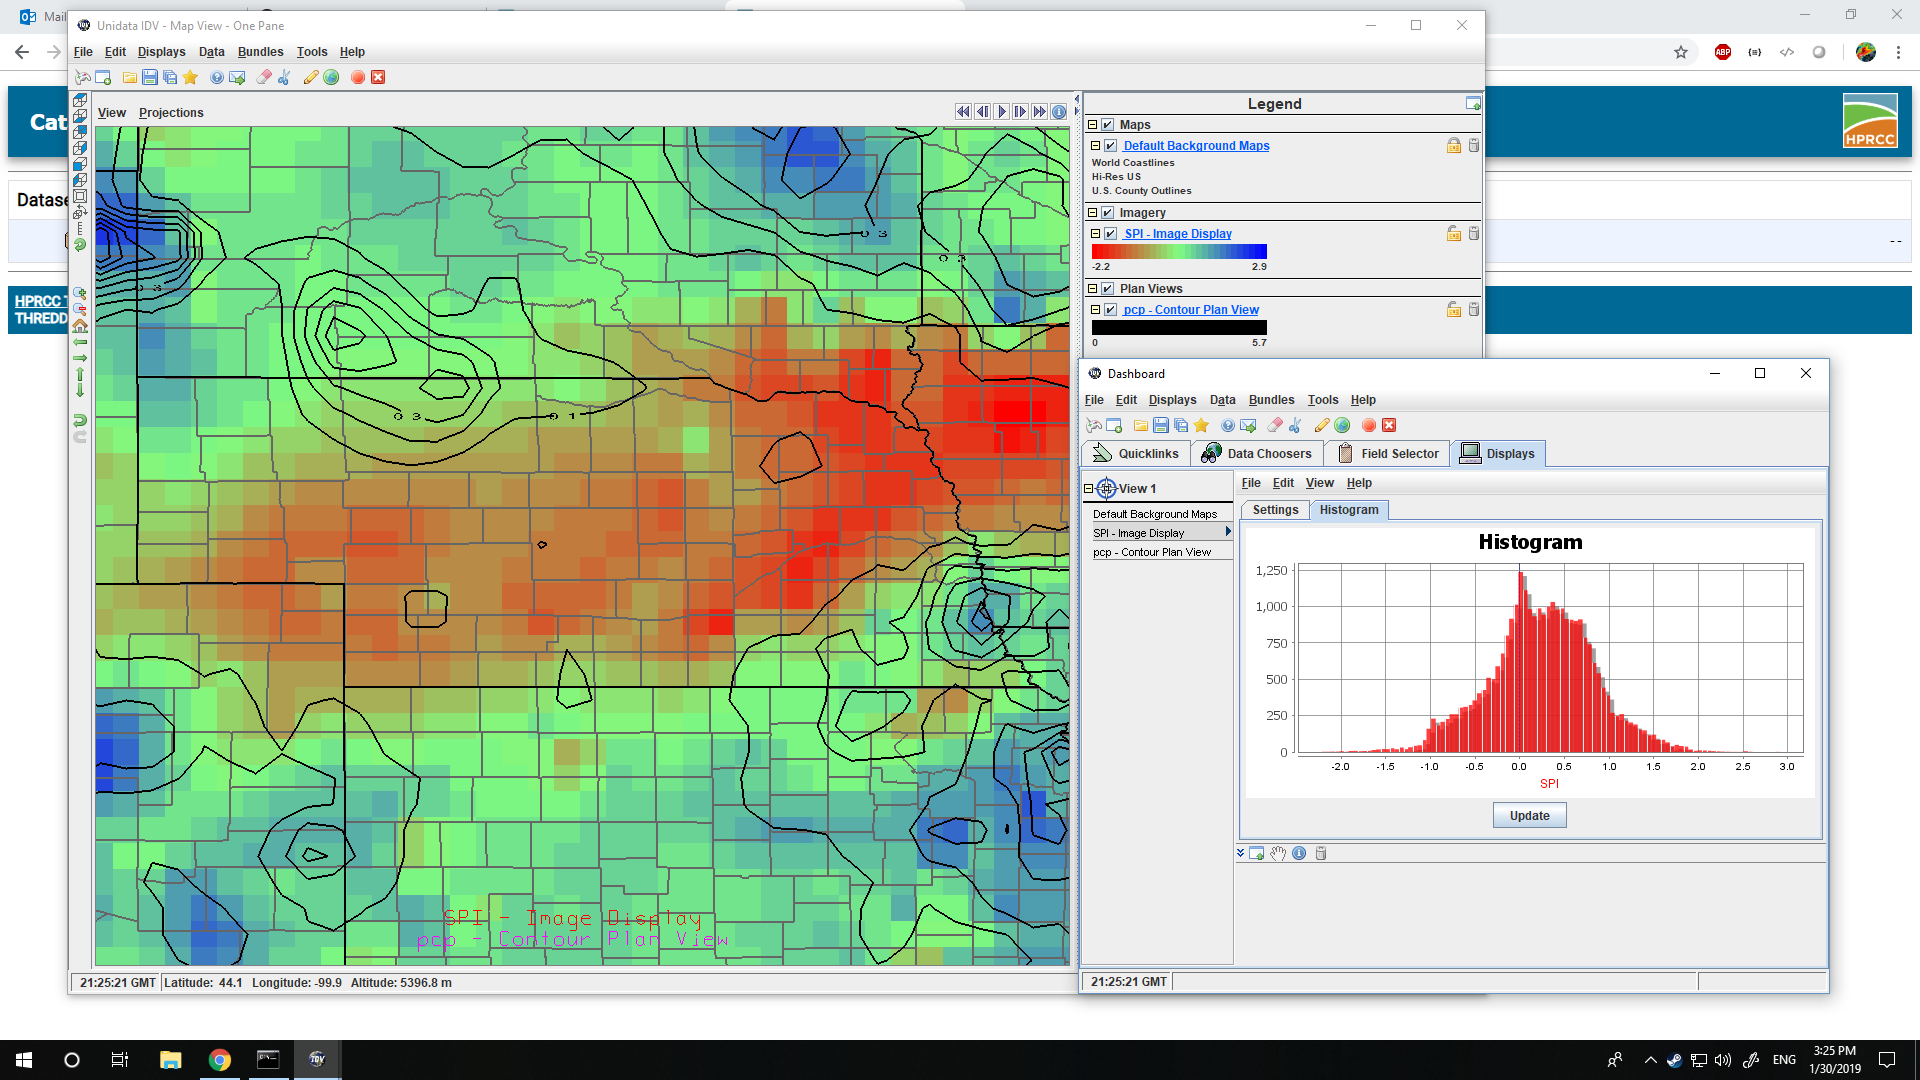This screenshot has width=1920, height=1080.
Task: Float the Legend panel using its corner icon
Action: 1473,103
